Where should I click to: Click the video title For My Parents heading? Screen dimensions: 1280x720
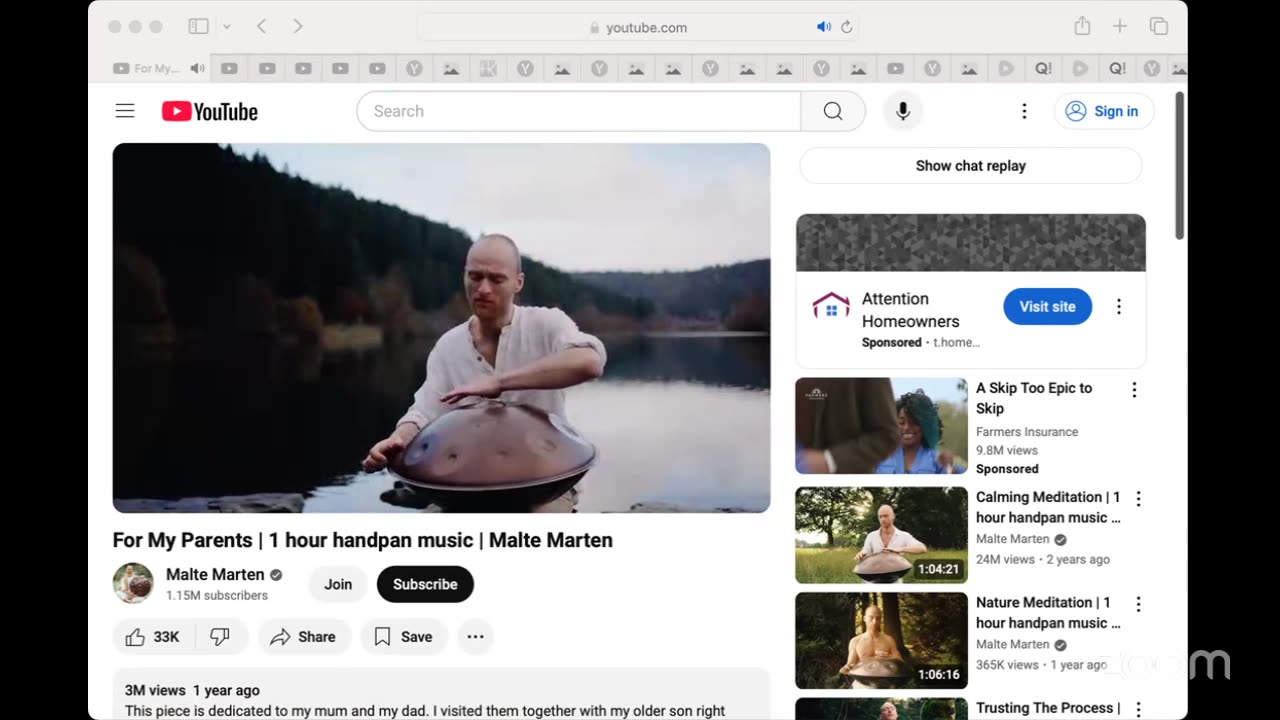pos(363,540)
